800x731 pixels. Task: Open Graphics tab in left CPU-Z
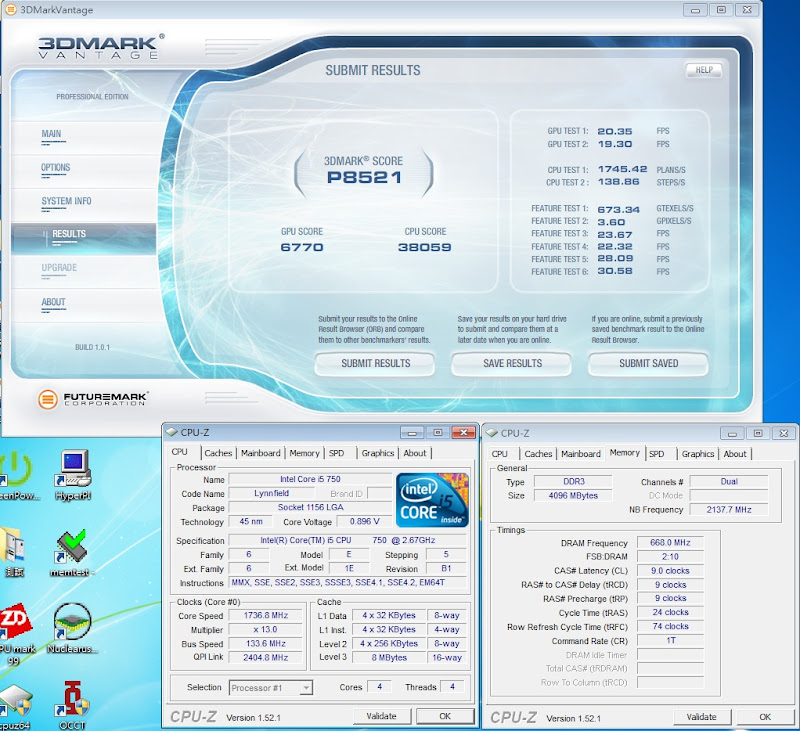pyautogui.click(x=378, y=453)
